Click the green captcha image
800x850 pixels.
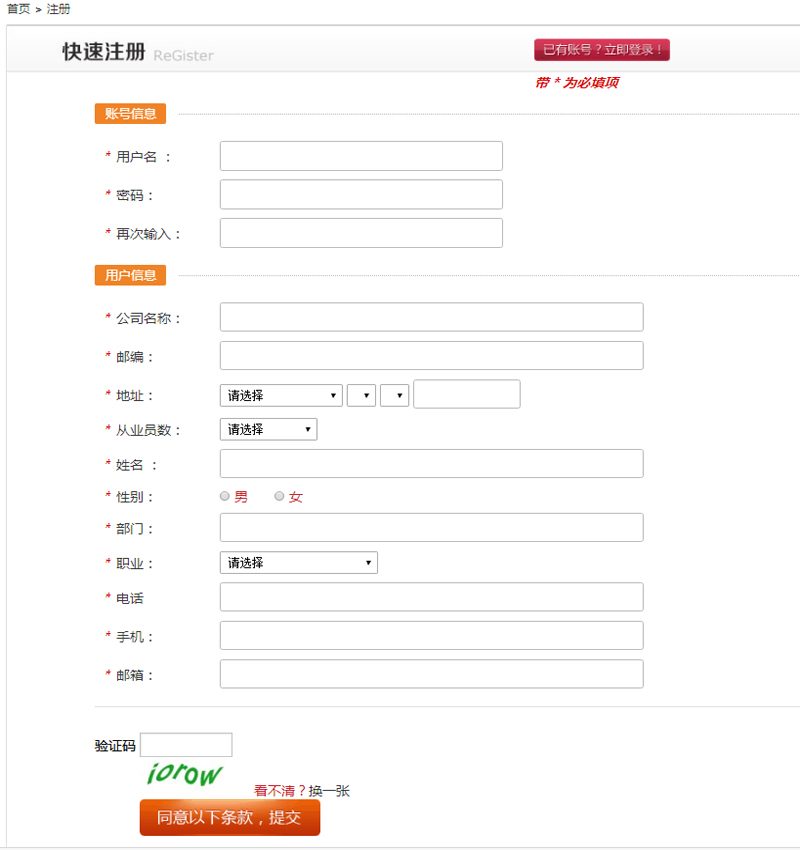[x=185, y=774]
